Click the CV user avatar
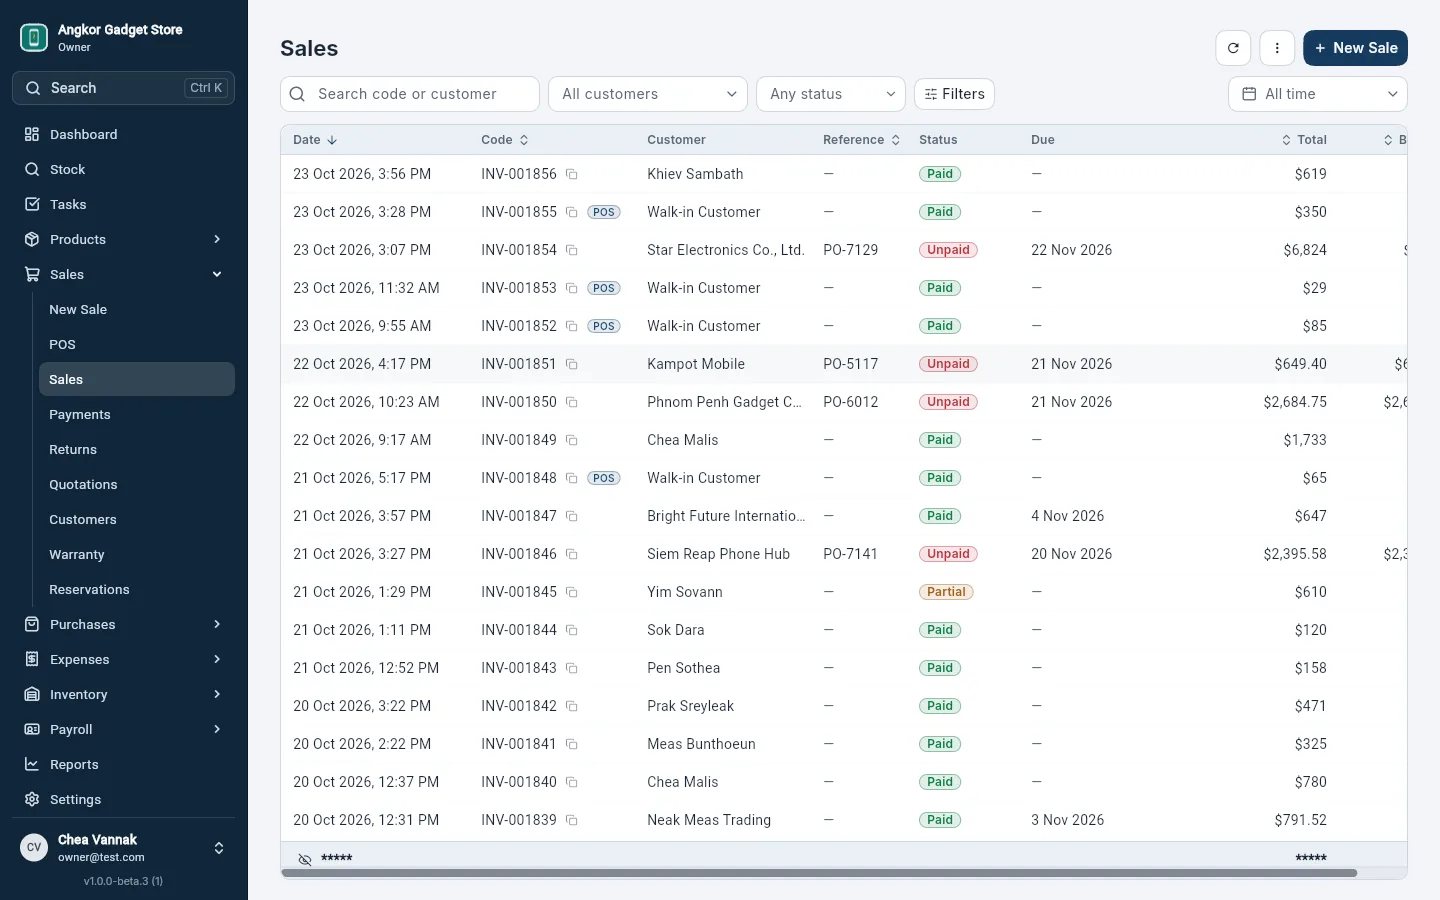The image size is (1440, 900). pyautogui.click(x=34, y=848)
